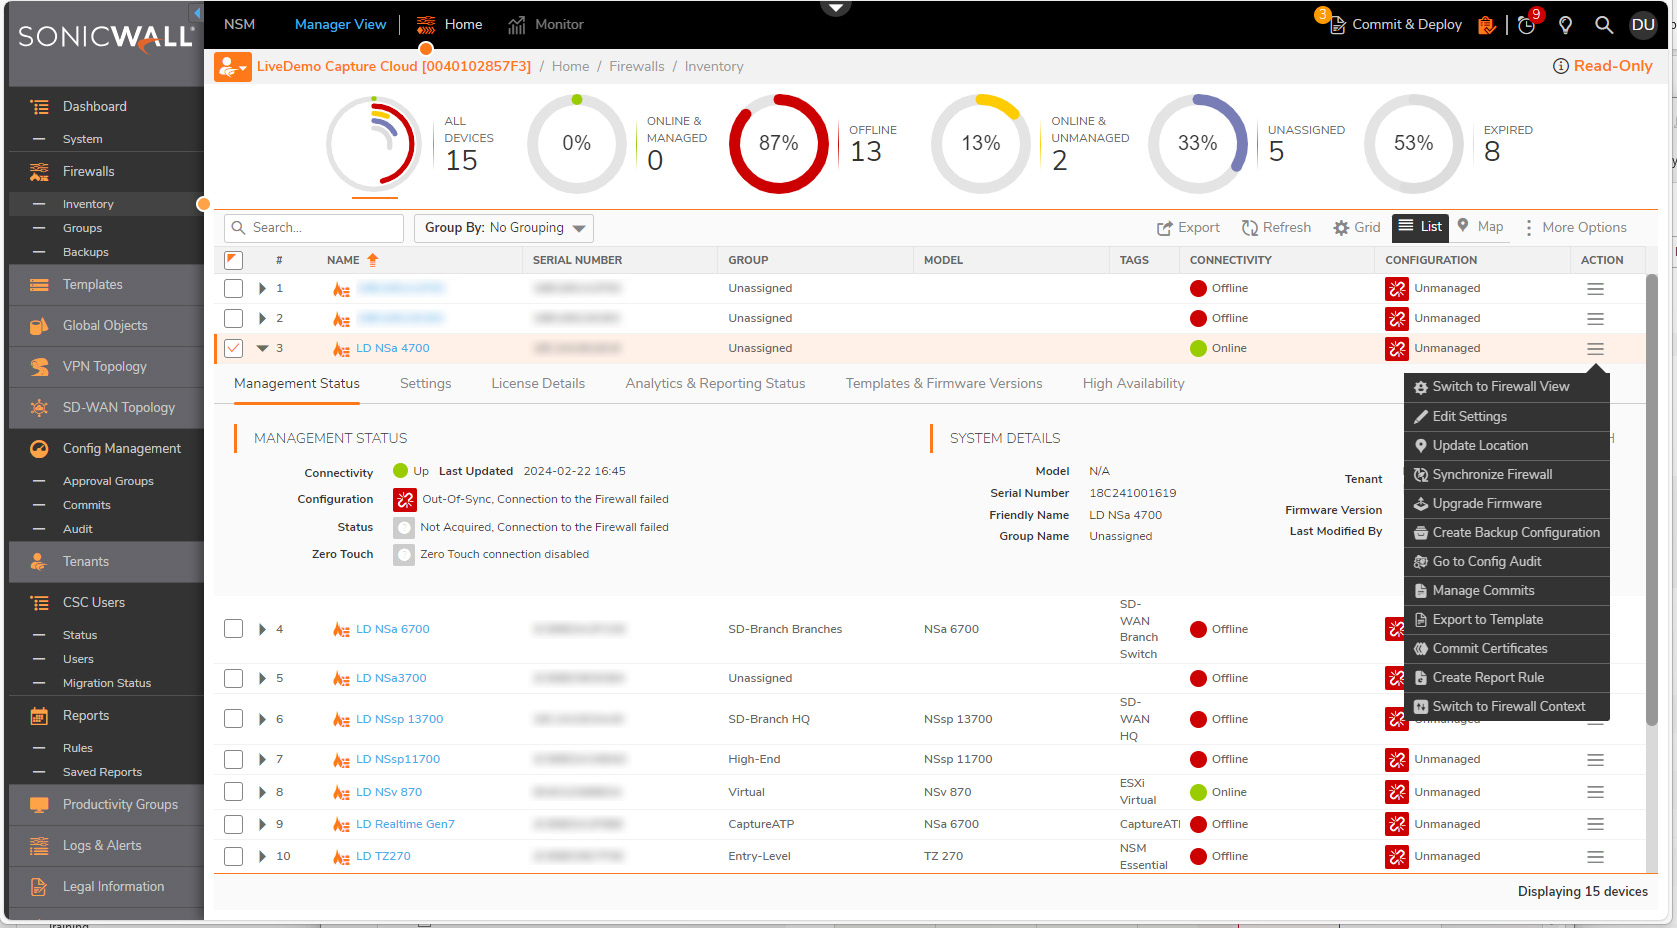This screenshot has height=928, width=1677.
Task: Click the SD-WAN Topology sidebar icon
Action: tap(39, 408)
